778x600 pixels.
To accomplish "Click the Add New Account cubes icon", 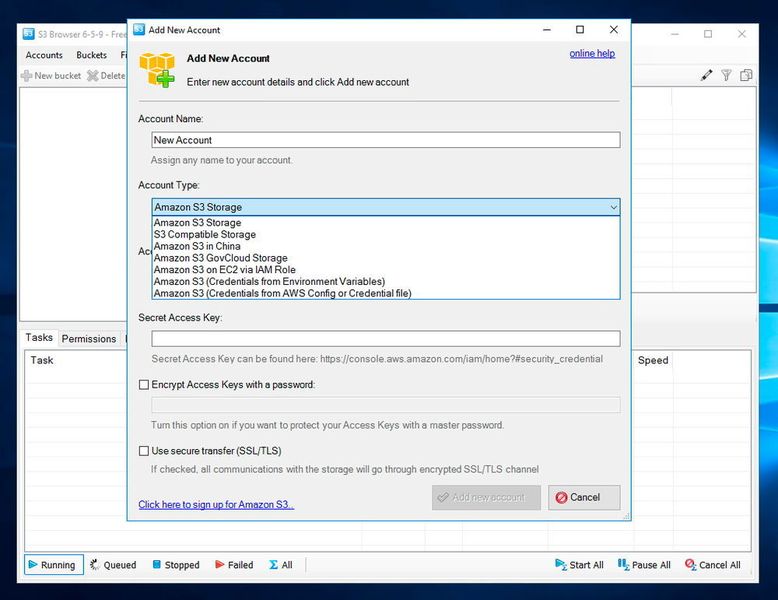I will [157, 69].
